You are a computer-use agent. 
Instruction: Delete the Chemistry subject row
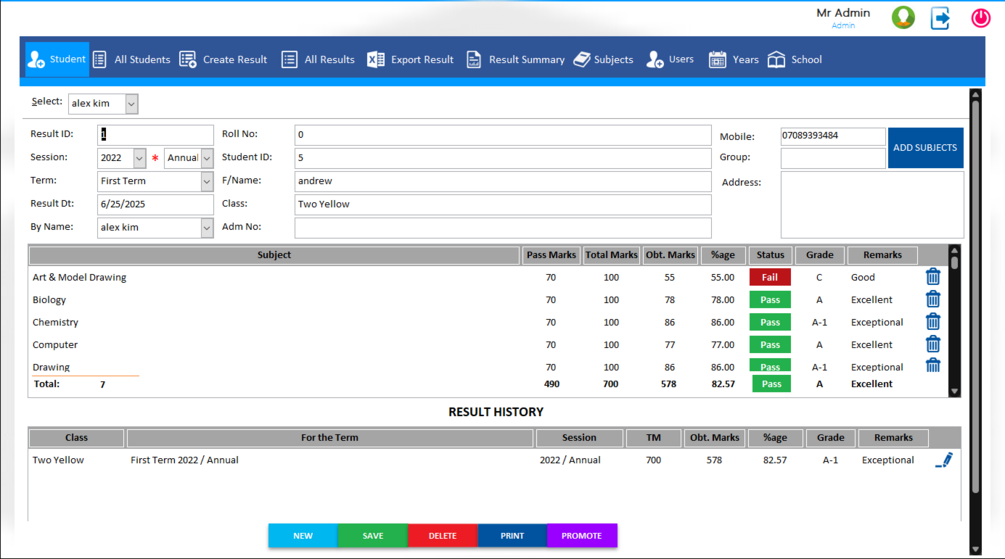point(933,322)
